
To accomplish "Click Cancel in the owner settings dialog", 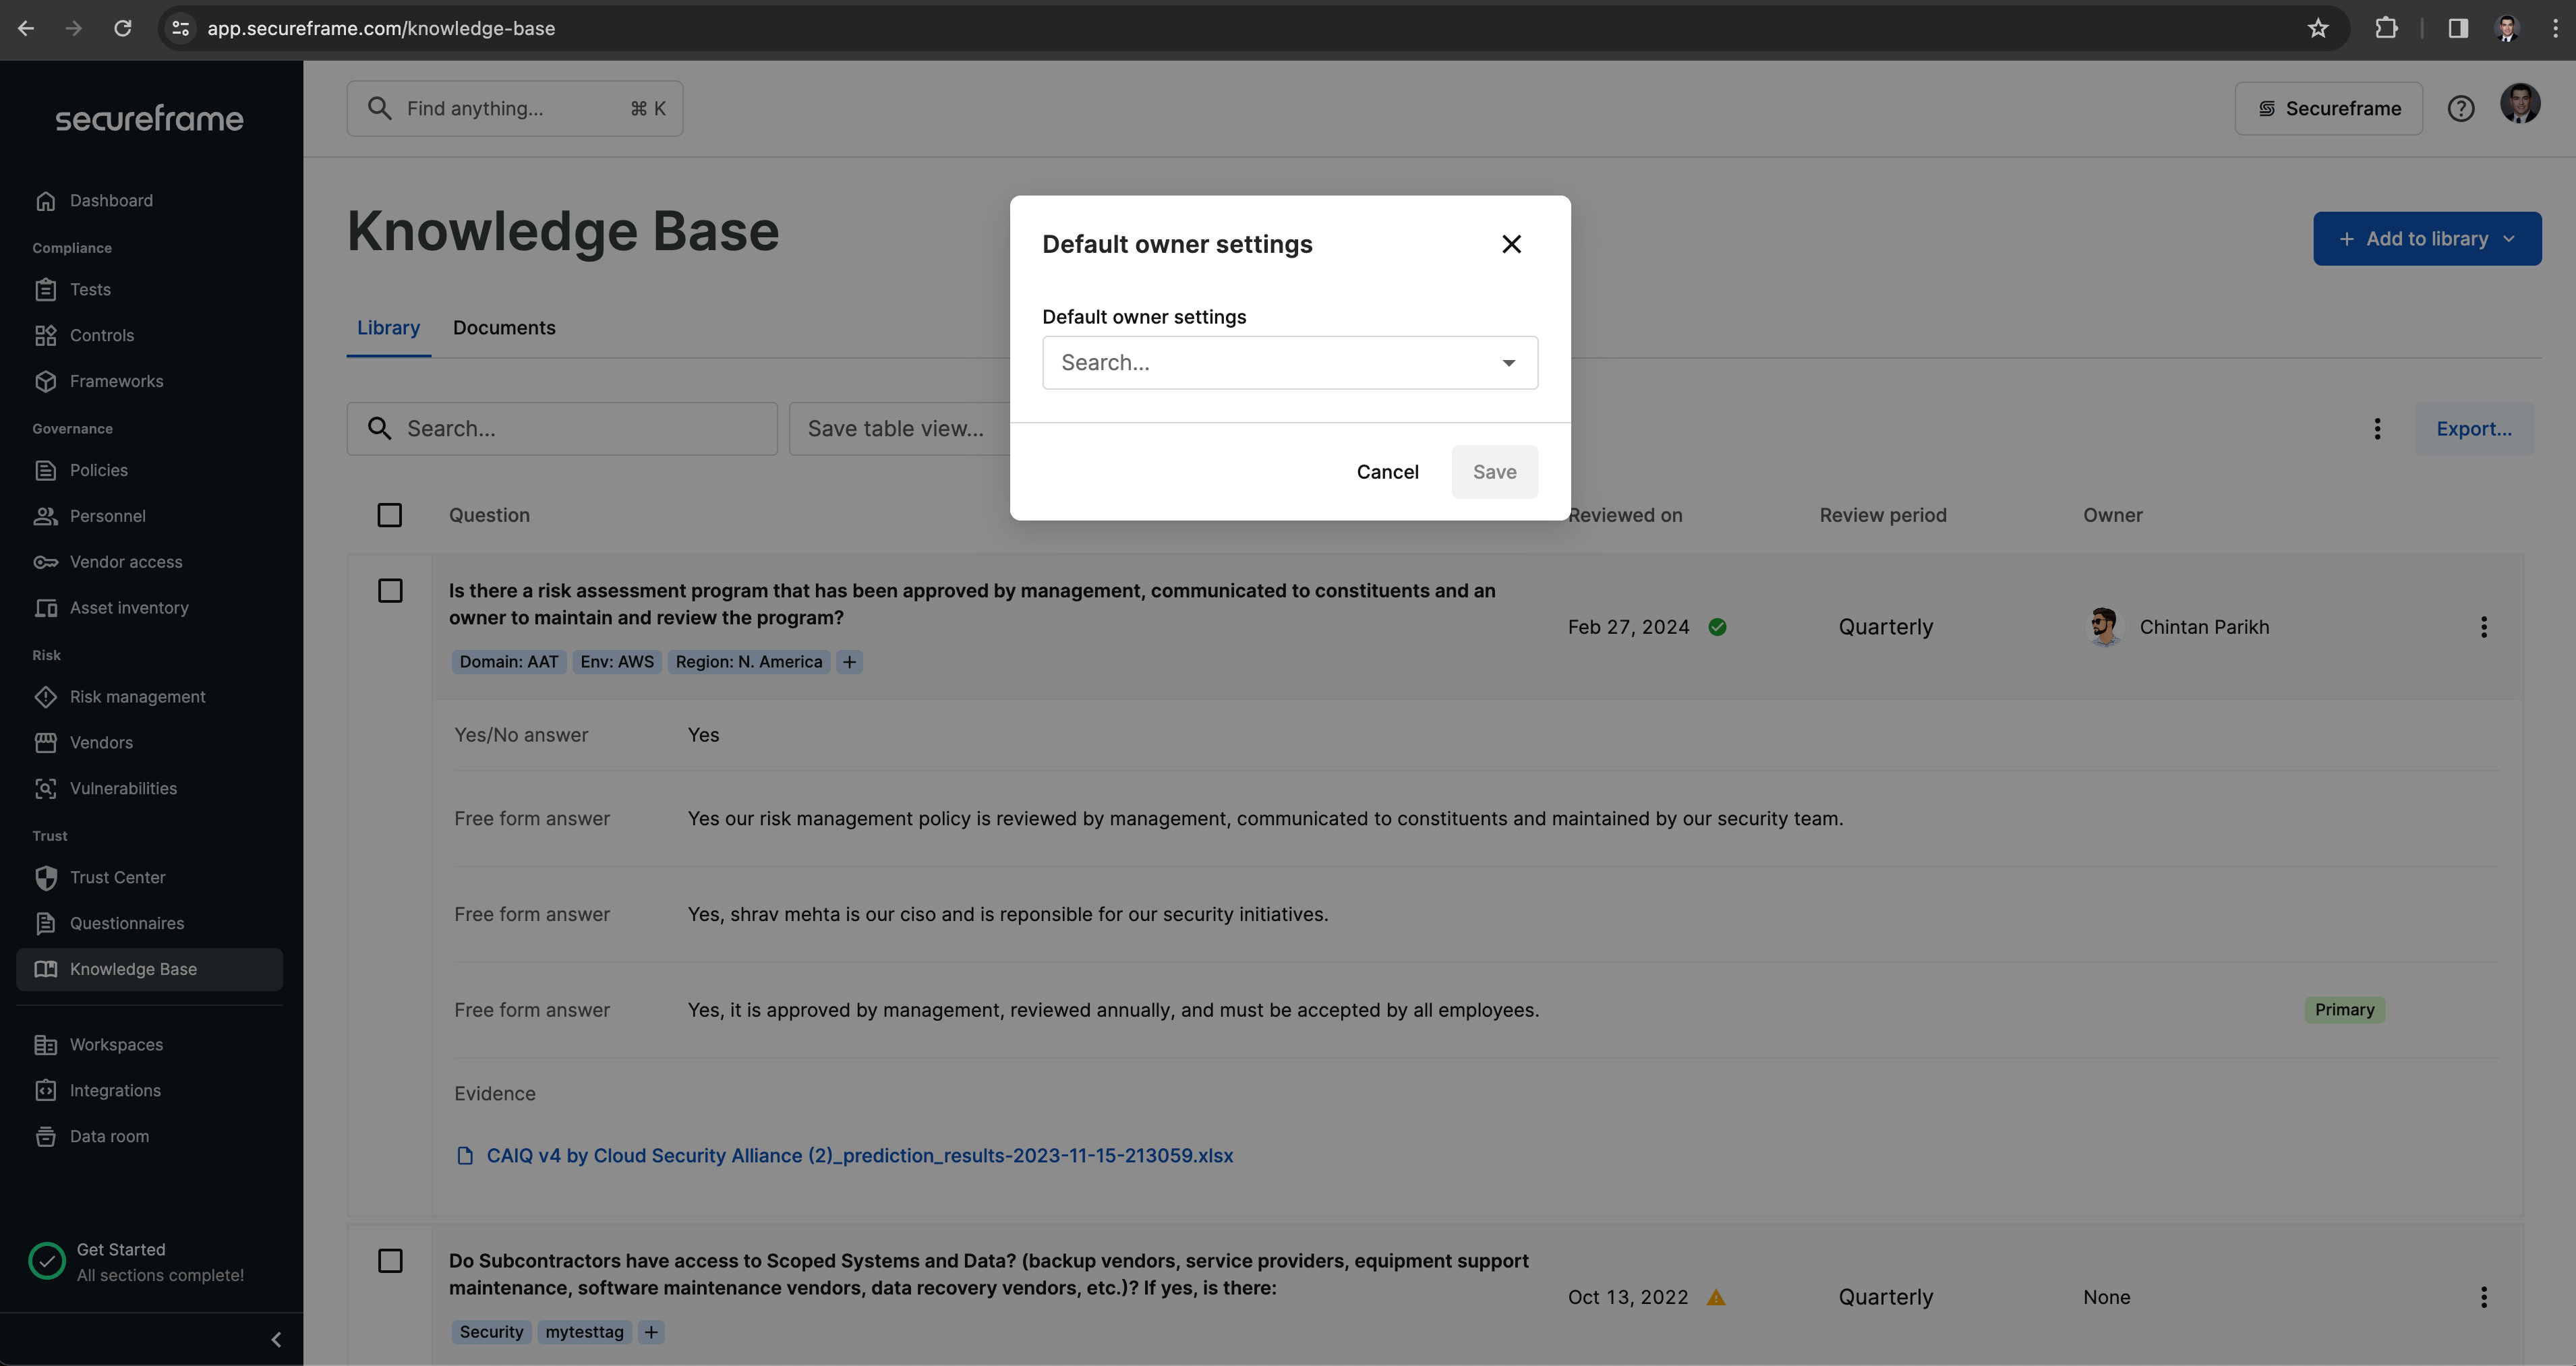I will coord(1387,472).
